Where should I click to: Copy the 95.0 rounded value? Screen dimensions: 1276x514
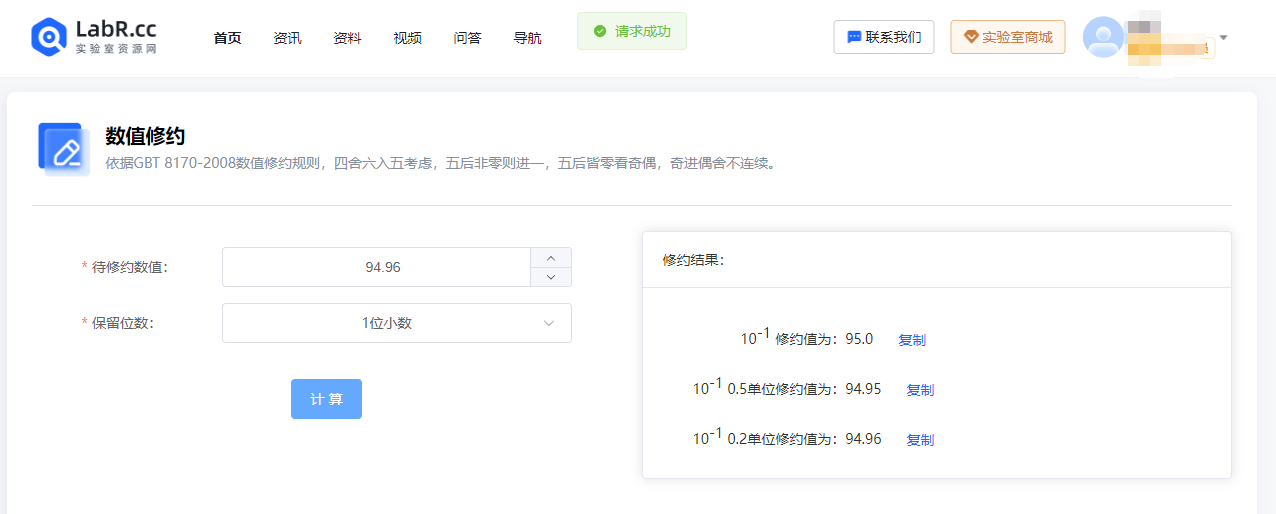[x=911, y=340]
